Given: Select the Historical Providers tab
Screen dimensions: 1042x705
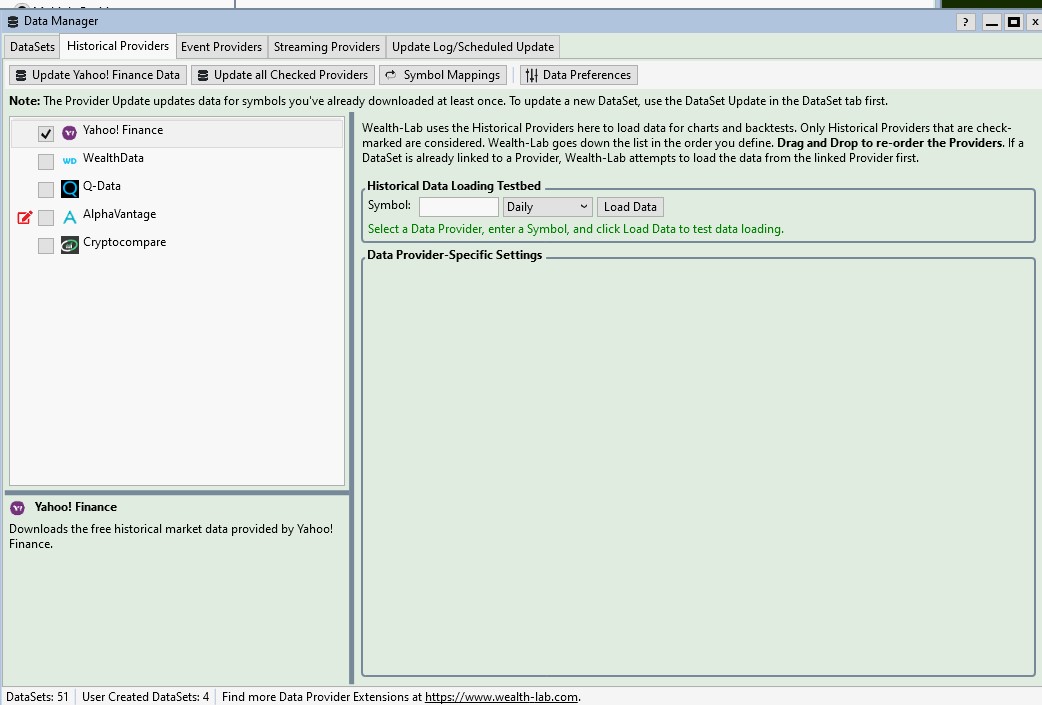Looking at the screenshot, I should point(118,46).
